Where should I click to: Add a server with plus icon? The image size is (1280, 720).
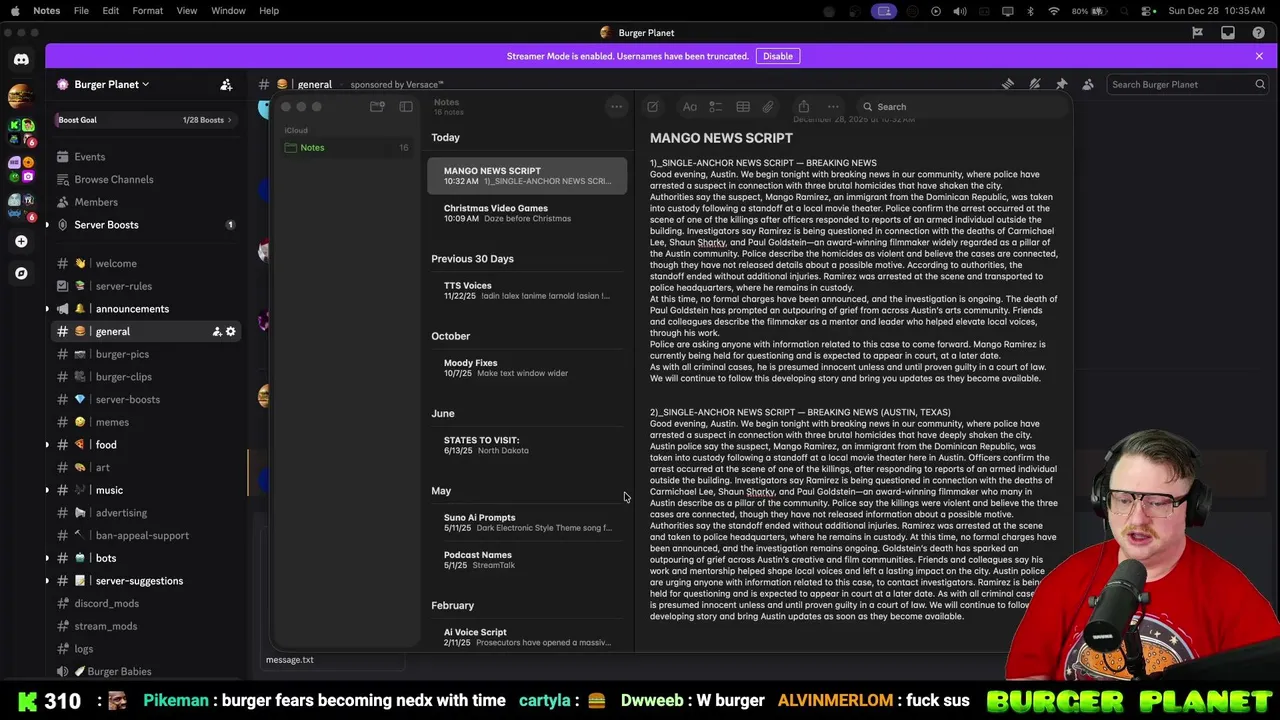[x=21, y=241]
